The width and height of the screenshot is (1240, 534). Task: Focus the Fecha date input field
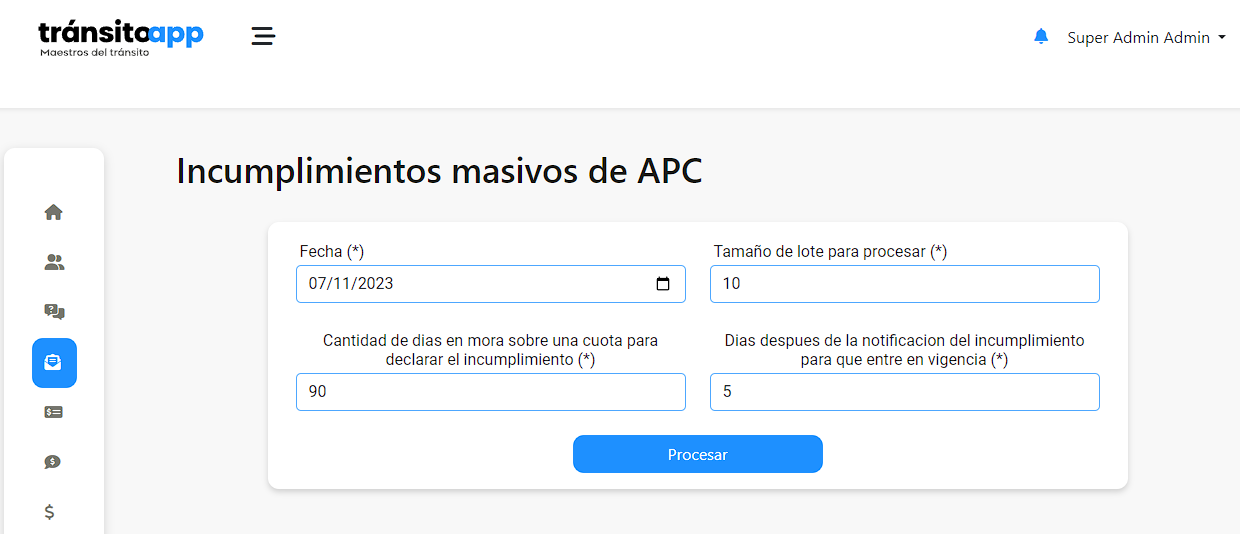coord(491,284)
